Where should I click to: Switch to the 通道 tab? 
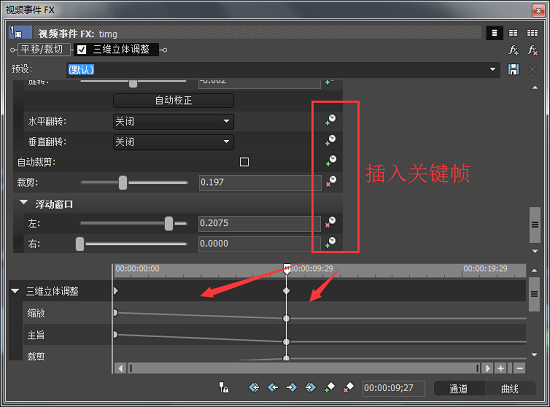point(459,388)
